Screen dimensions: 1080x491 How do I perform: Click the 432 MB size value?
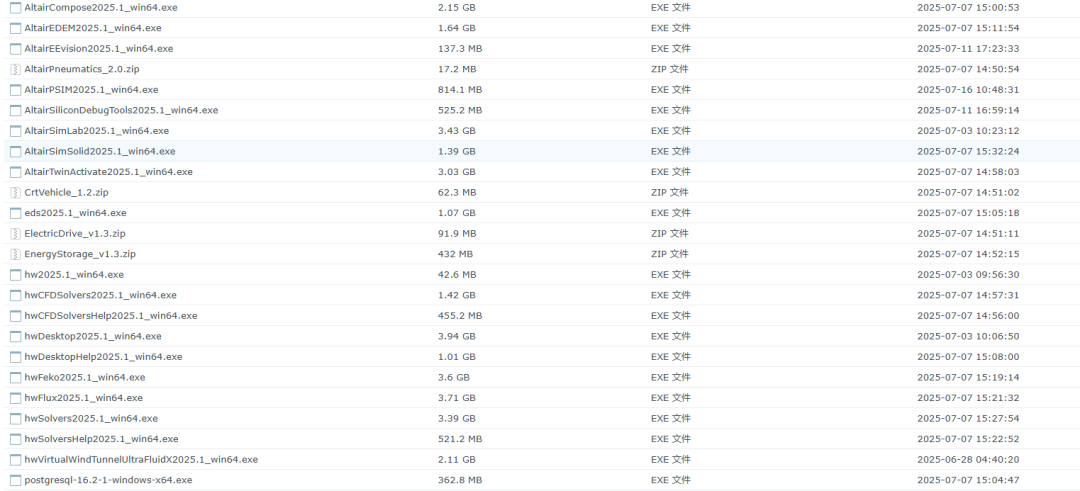(455, 254)
